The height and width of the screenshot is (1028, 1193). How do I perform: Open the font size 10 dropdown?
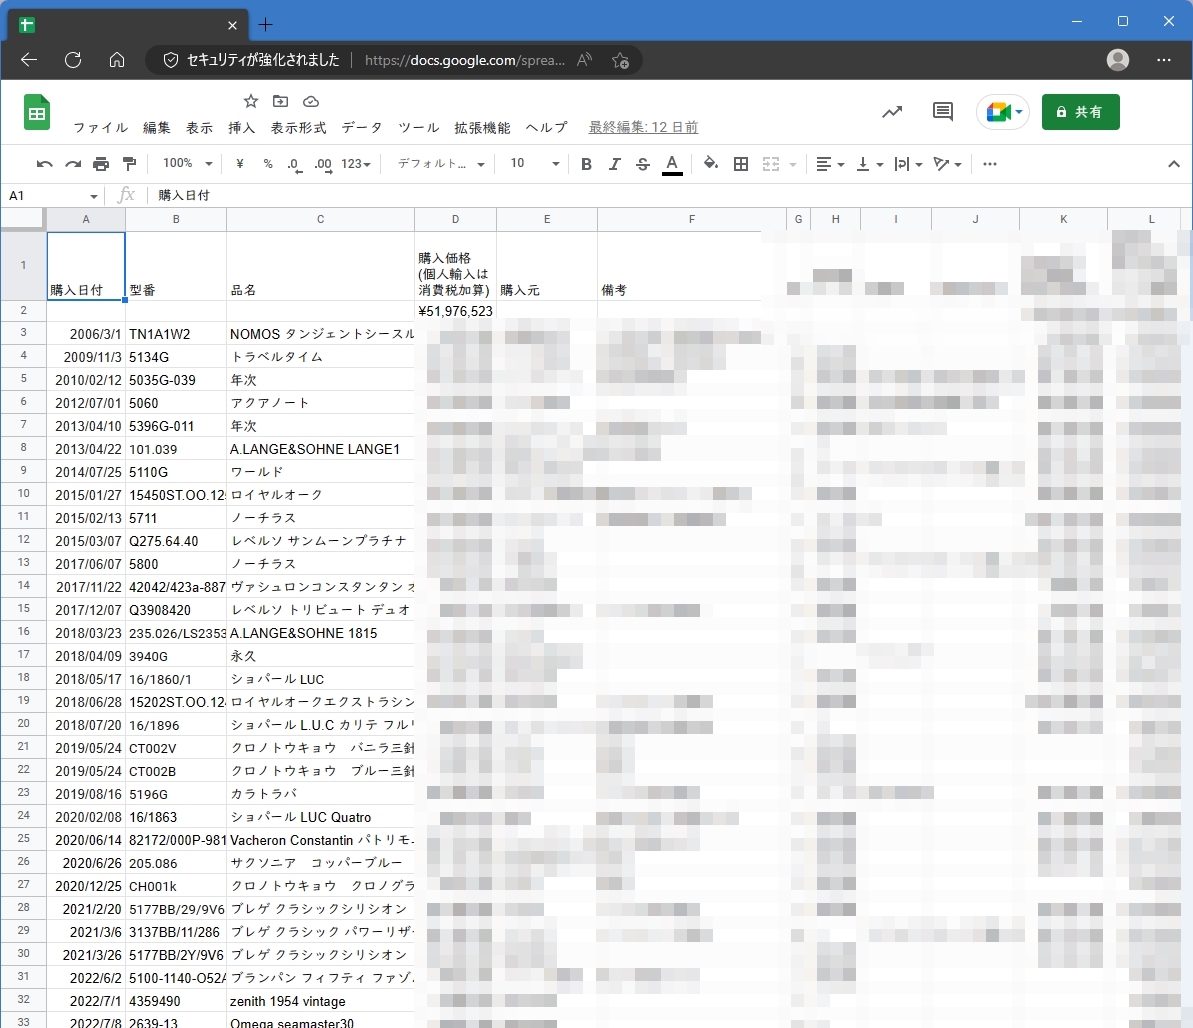click(x=535, y=164)
